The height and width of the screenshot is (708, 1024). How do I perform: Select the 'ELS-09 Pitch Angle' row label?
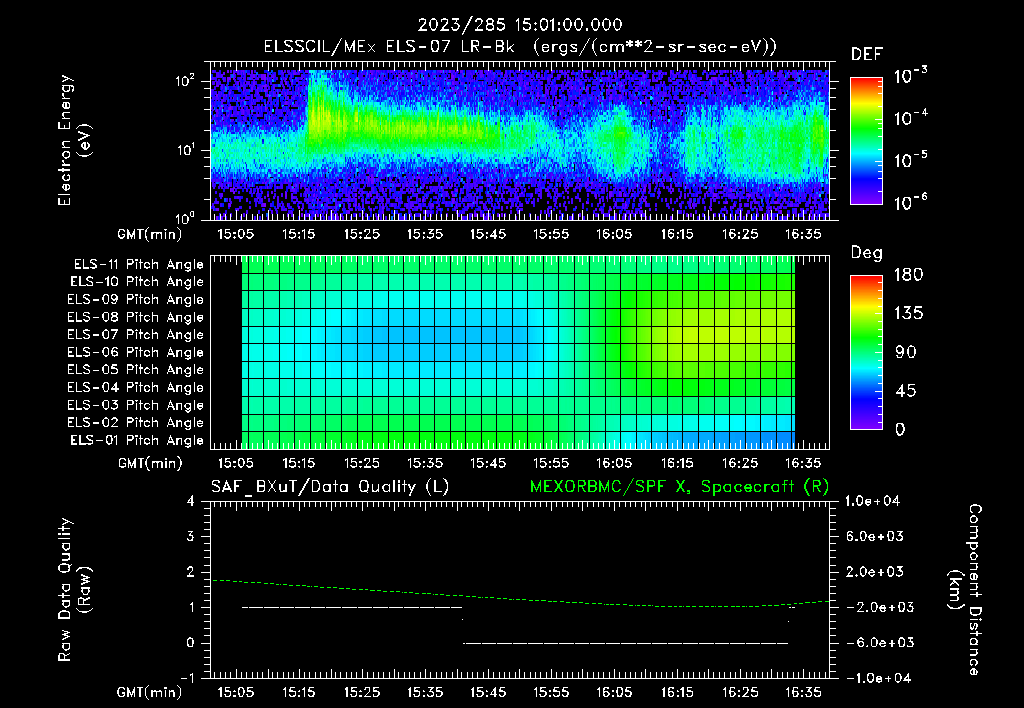coord(136,300)
